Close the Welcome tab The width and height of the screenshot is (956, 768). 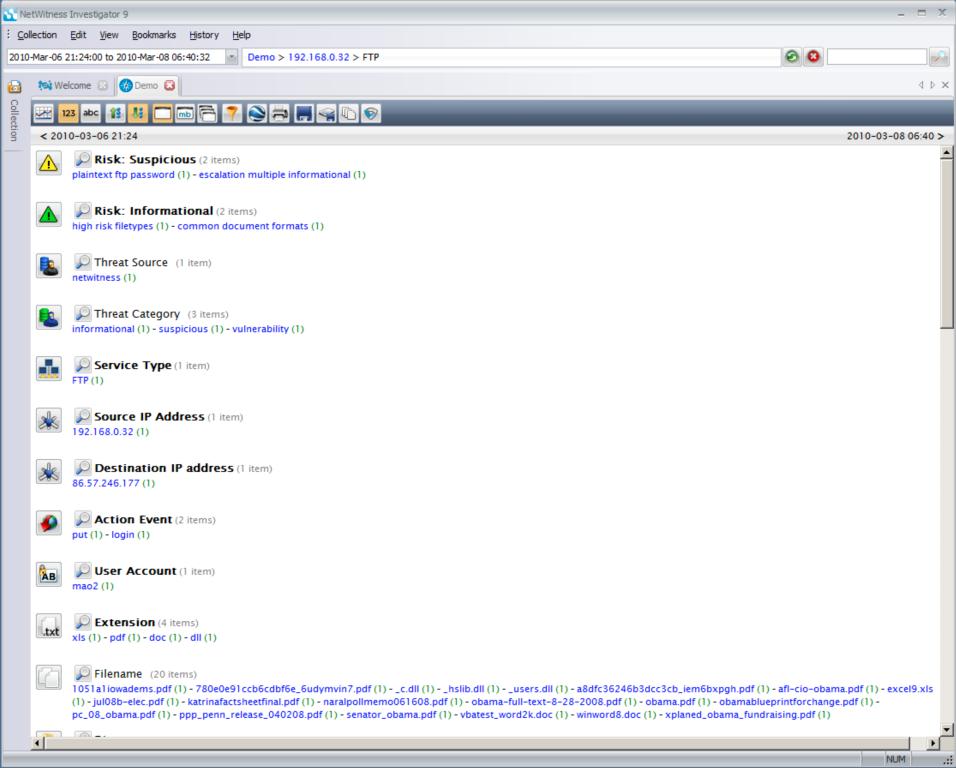pyautogui.click(x=103, y=85)
